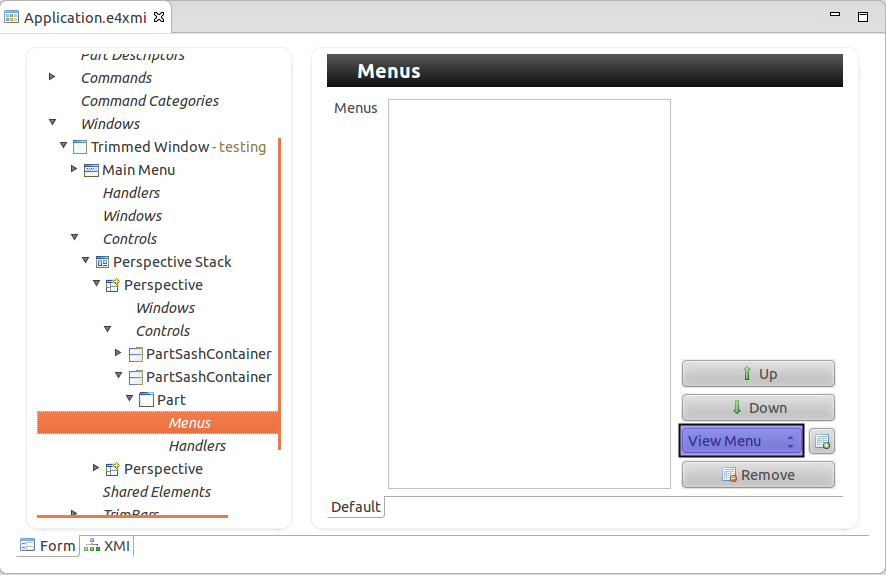The image size is (886, 575).
Task: Expand the Commands tree node
Action: (52, 77)
